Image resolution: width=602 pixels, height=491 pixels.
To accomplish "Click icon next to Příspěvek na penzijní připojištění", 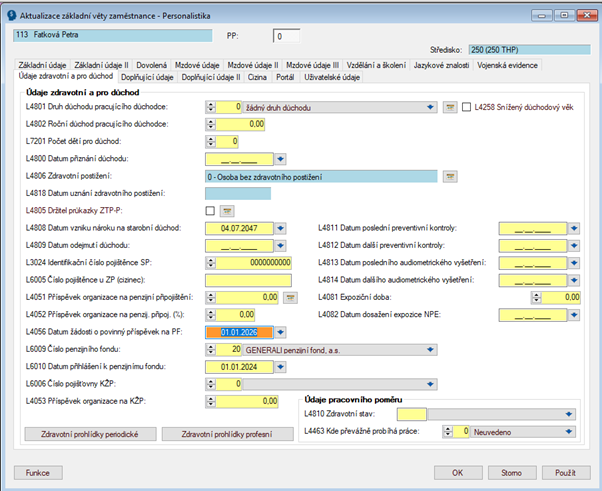I will (x=290, y=297).
